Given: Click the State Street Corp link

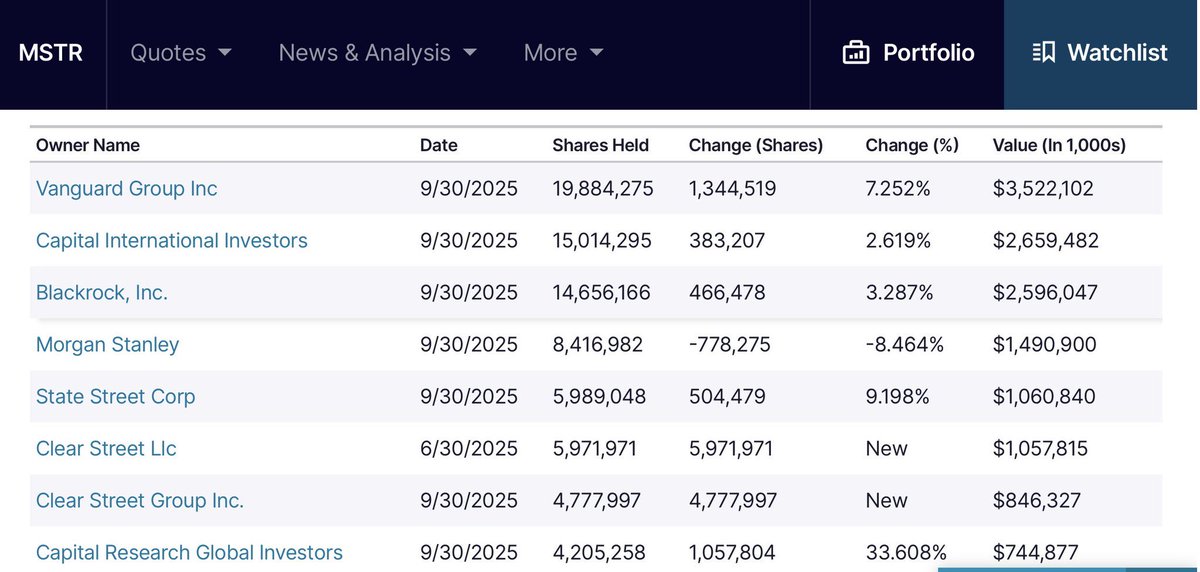Looking at the screenshot, I should point(115,396).
